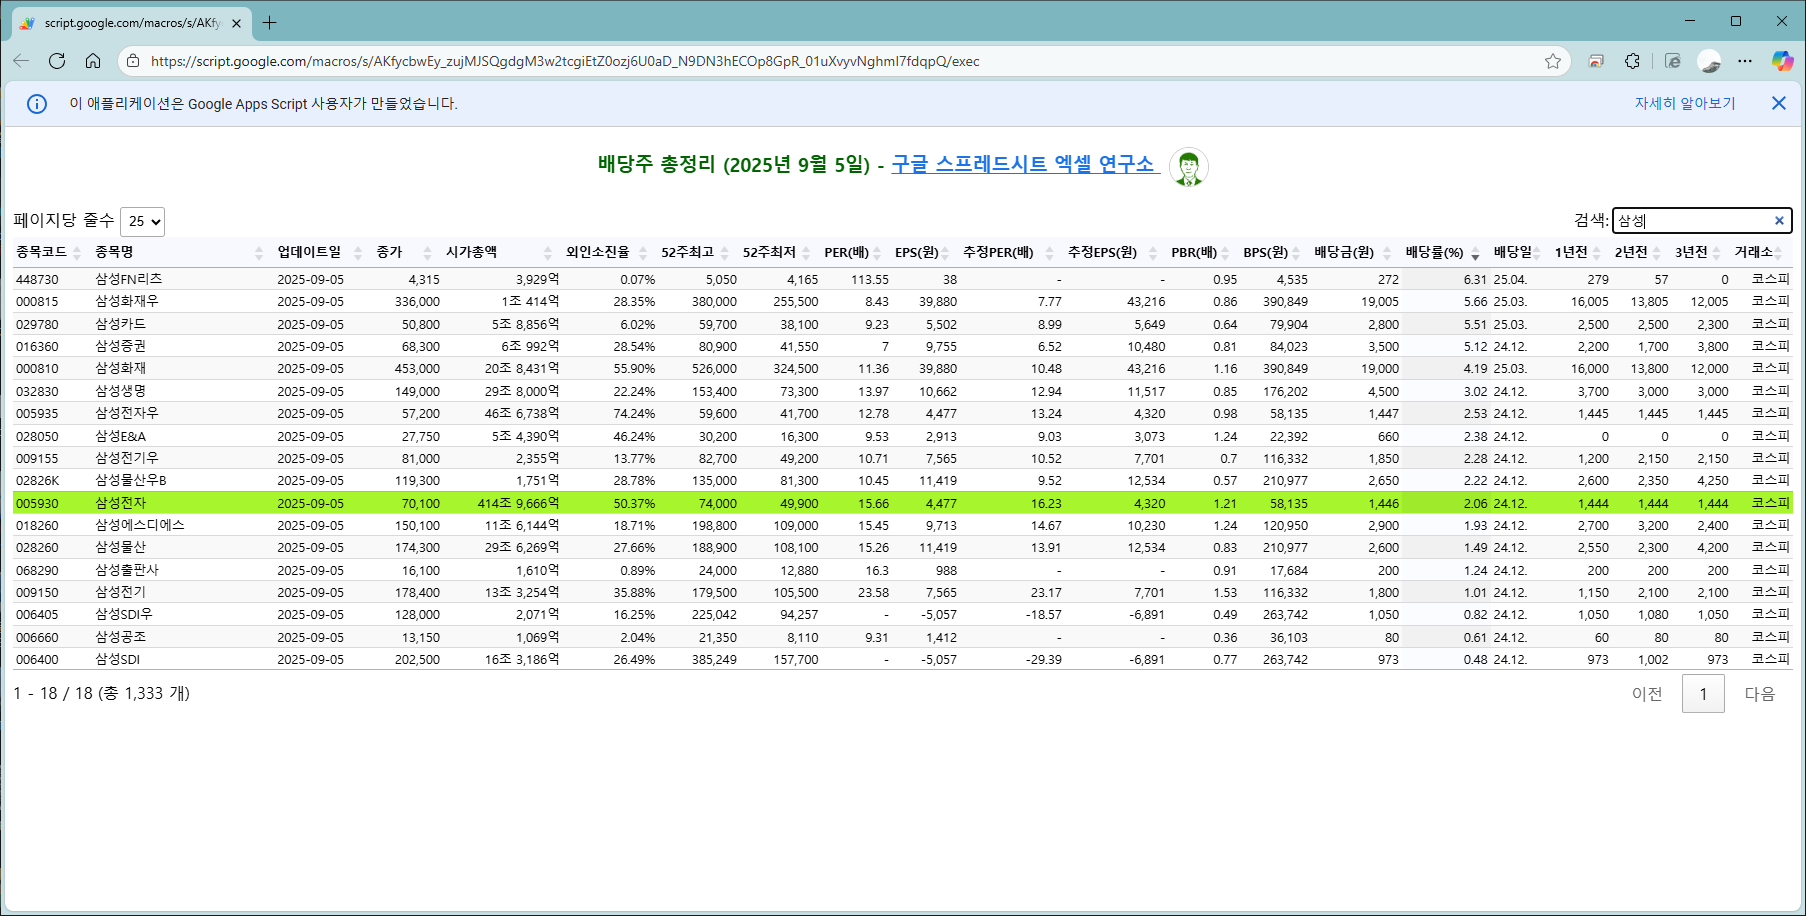The height and width of the screenshot is (916, 1806).
Task: Sort table by 거래소 column
Action: [1760, 252]
